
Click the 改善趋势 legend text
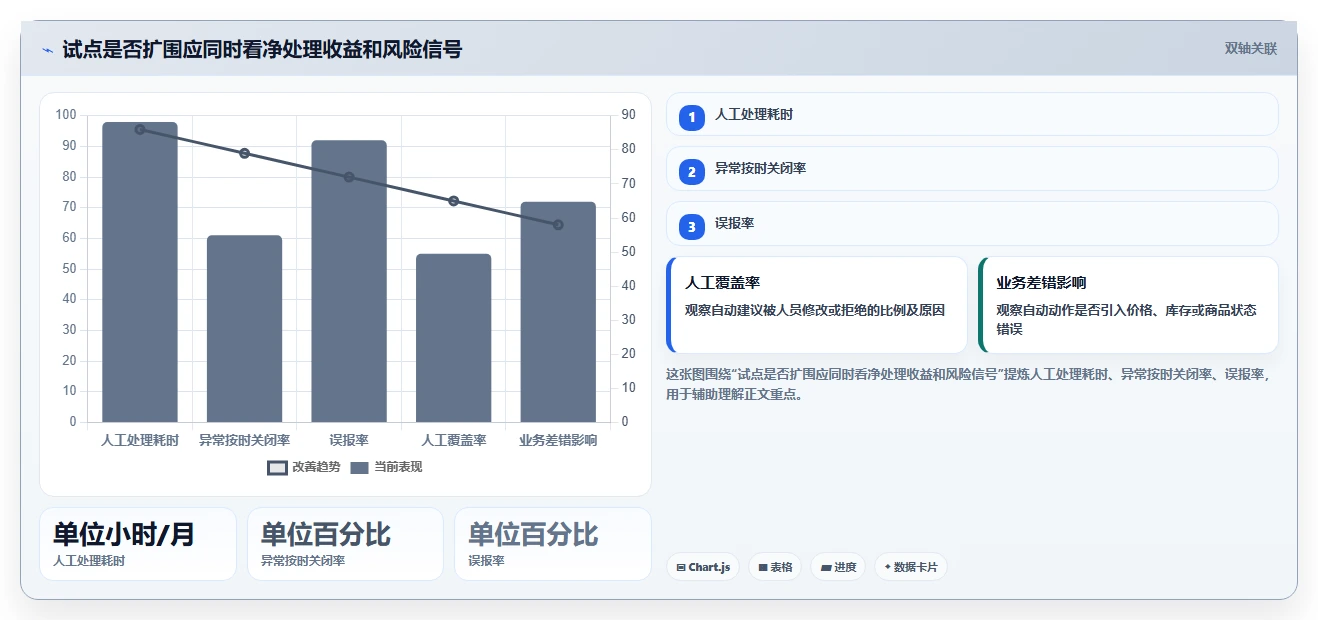(316, 467)
